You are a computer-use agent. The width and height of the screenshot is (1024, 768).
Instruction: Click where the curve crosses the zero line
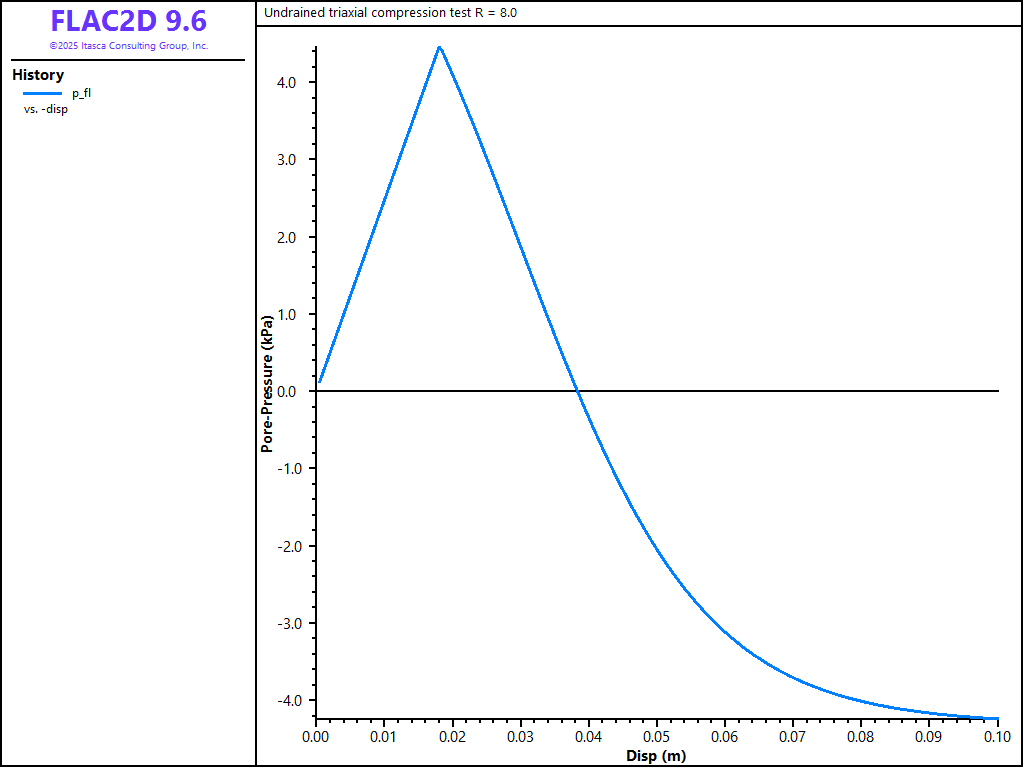[578, 391]
